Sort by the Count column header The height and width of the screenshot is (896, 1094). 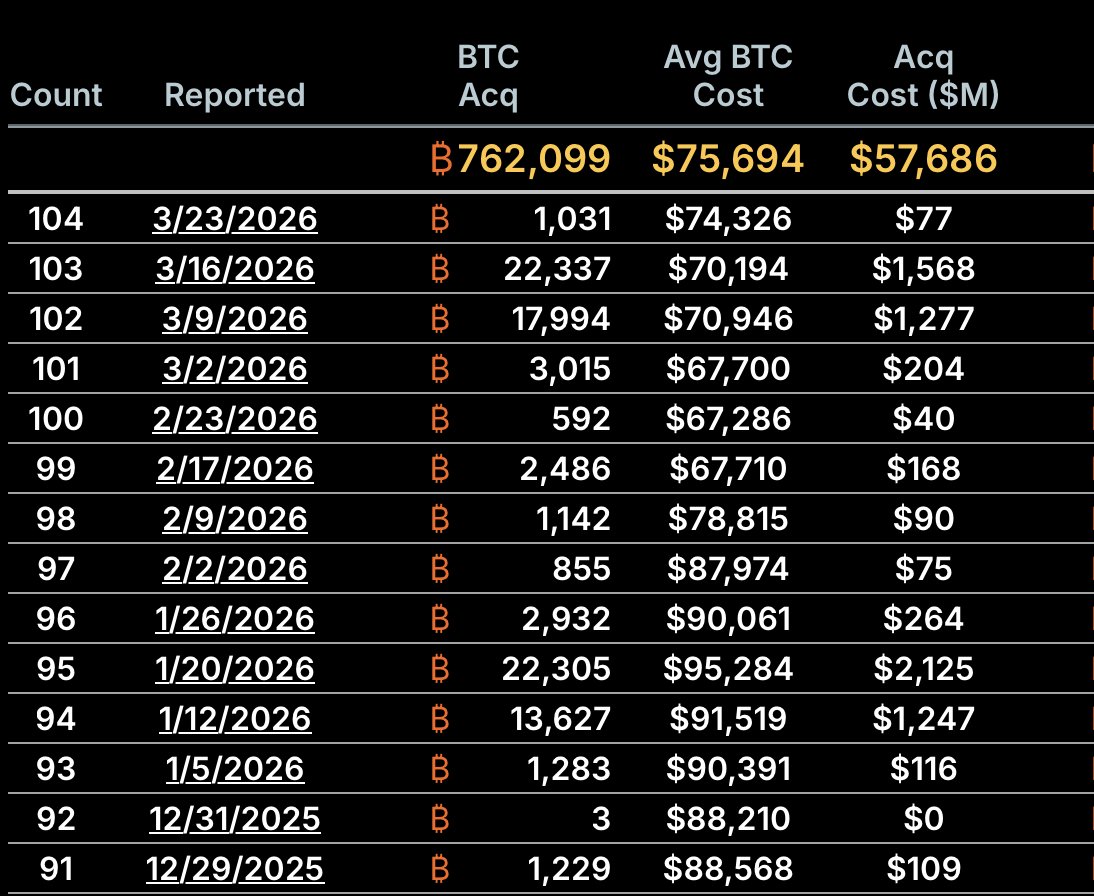click(x=56, y=95)
